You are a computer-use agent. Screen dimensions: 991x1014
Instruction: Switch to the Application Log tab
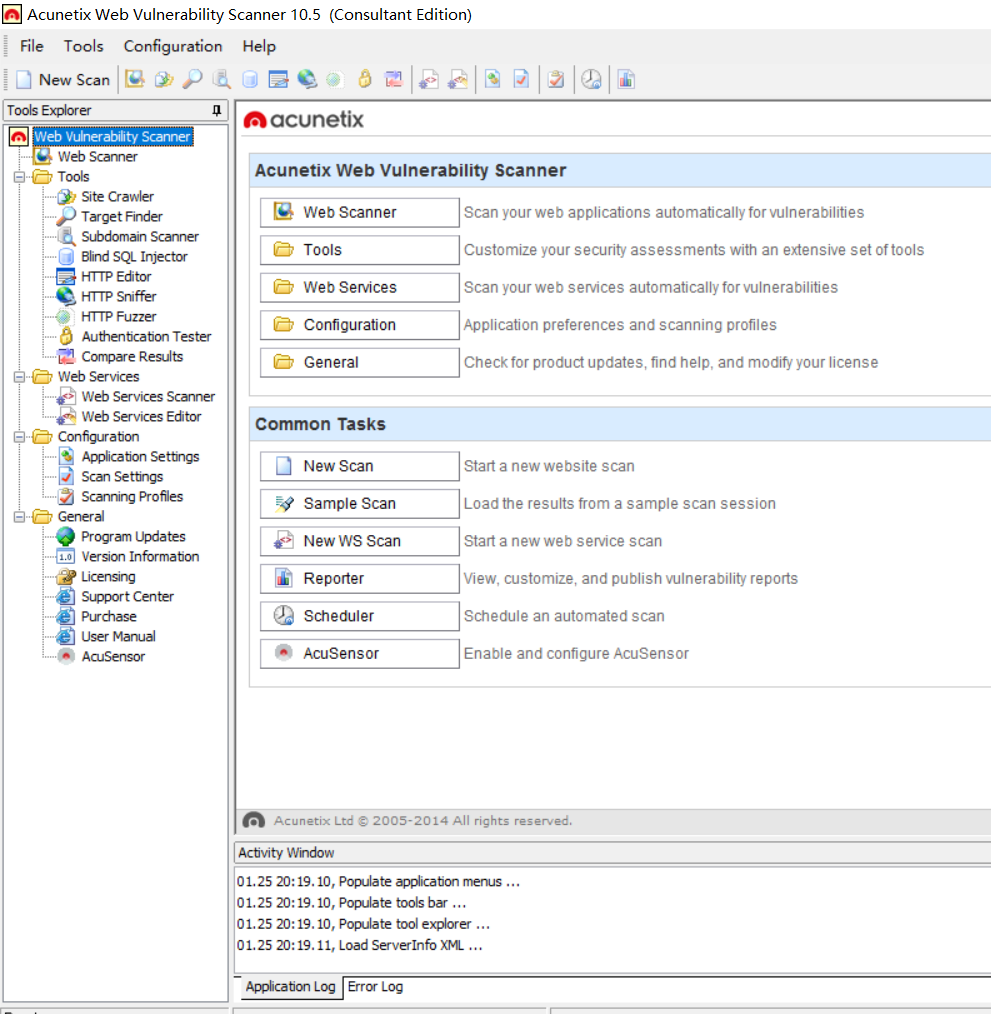tap(290, 987)
